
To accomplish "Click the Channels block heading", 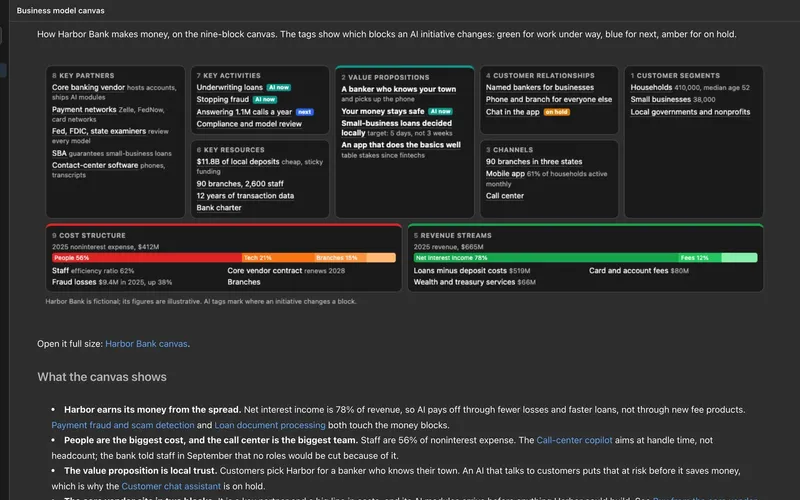I will 509,150.
